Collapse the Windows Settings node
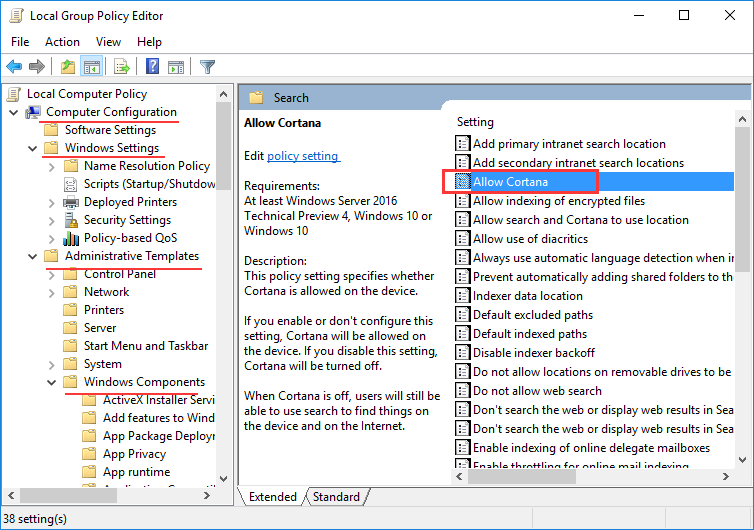This screenshot has width=754, height=530. [x=33, y=148]
